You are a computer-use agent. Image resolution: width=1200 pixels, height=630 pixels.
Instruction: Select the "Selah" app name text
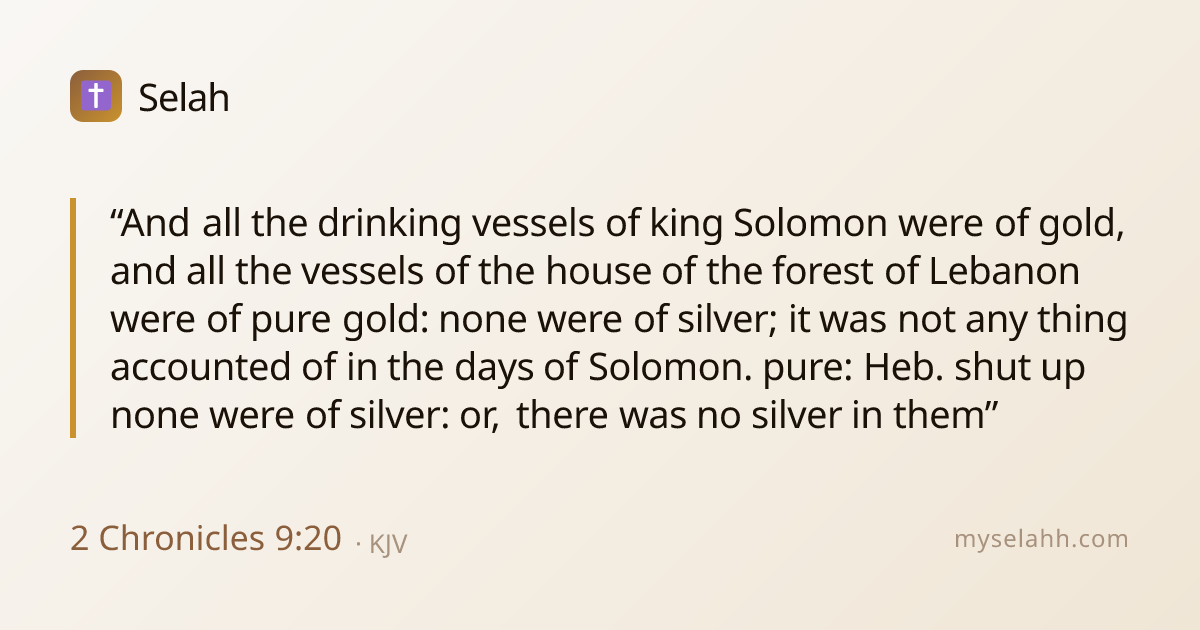pyautogui.click(x=184, y=97)
